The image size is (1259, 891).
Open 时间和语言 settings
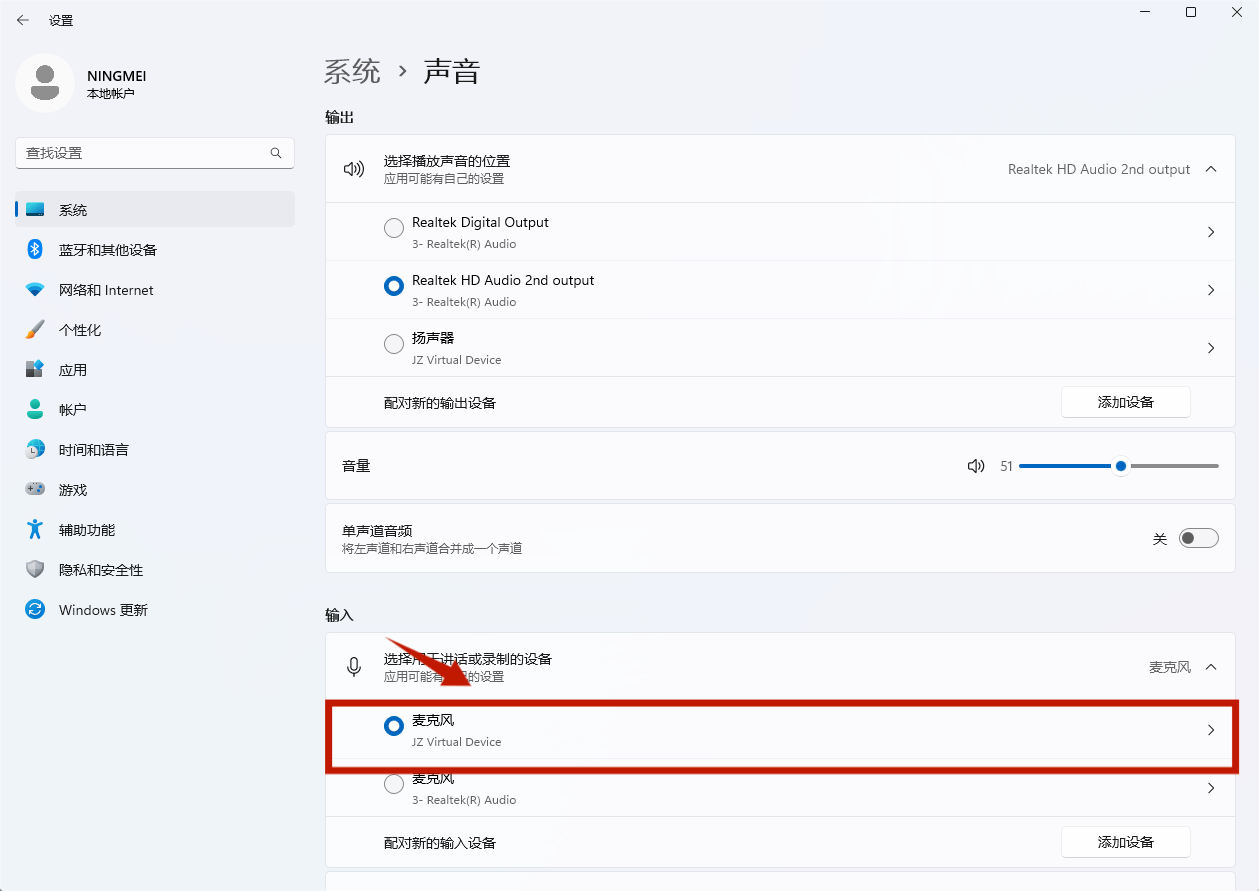click(x=97, y=449)
